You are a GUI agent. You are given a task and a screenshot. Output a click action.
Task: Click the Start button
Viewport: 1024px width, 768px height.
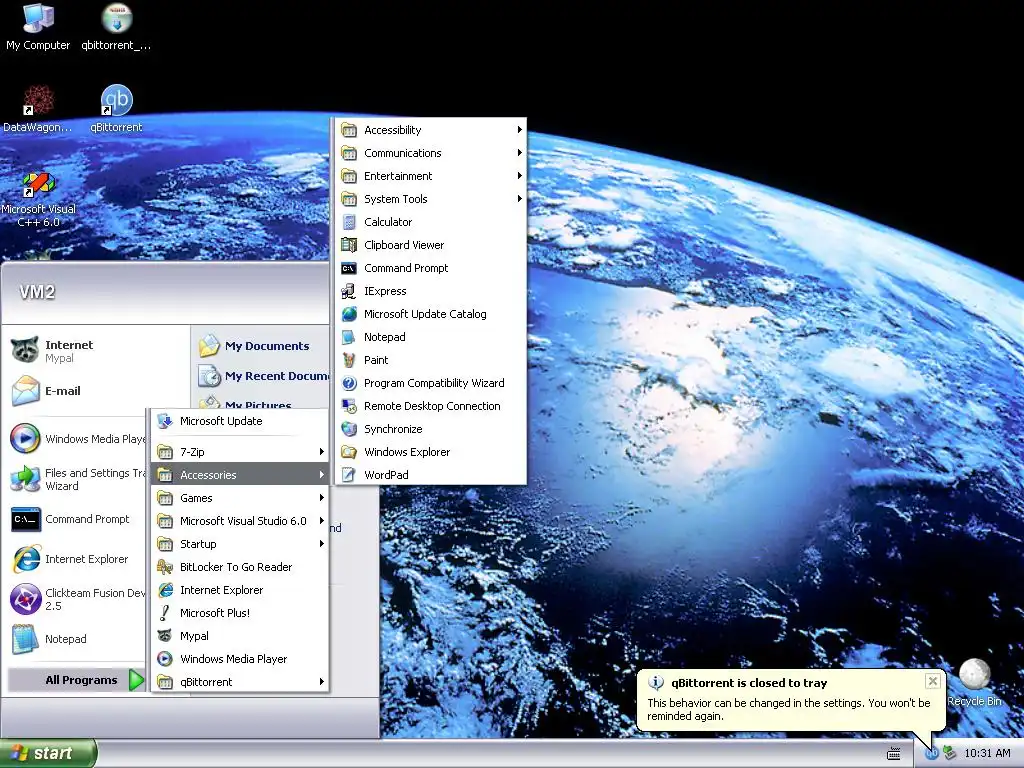click(48, 753)
